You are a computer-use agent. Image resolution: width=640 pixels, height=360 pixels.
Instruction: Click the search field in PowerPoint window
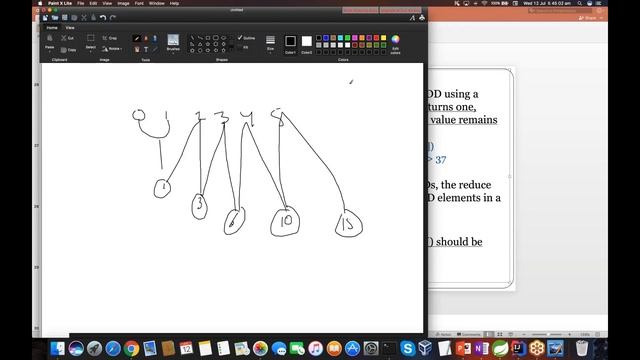pos(559,10)
